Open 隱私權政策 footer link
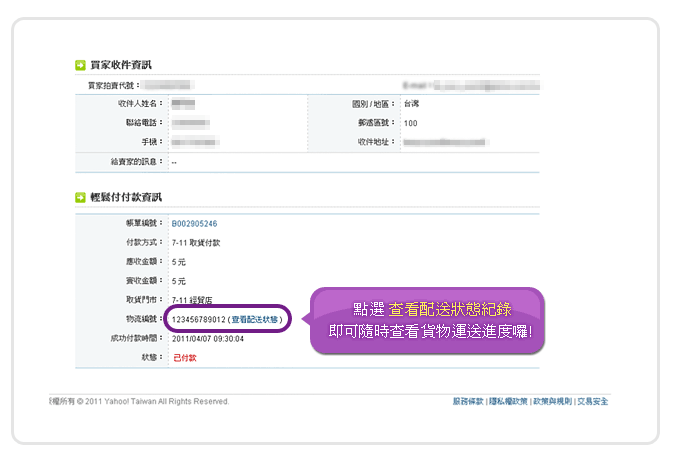This screenshot has height=464, width=675. (x=508, y=401)
